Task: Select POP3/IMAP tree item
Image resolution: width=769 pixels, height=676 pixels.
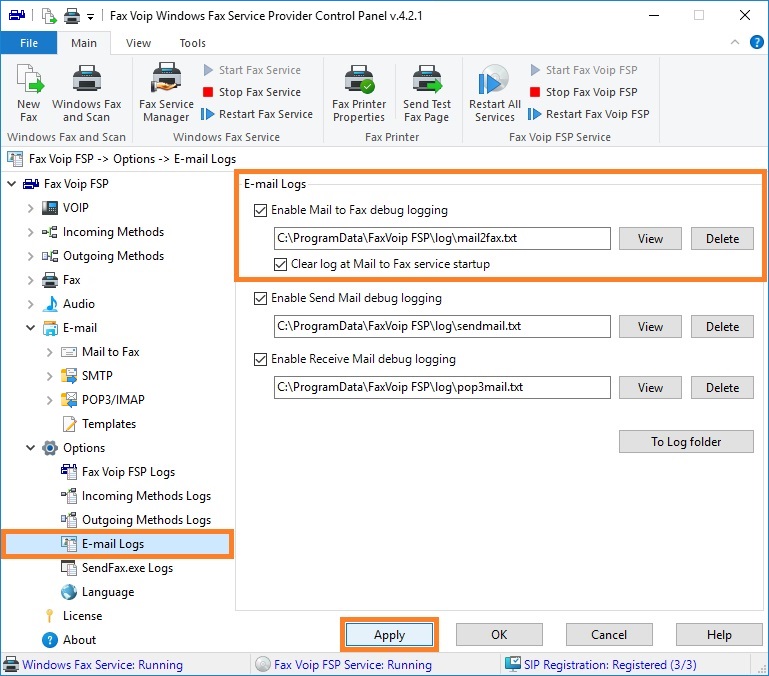Action: 113,400
